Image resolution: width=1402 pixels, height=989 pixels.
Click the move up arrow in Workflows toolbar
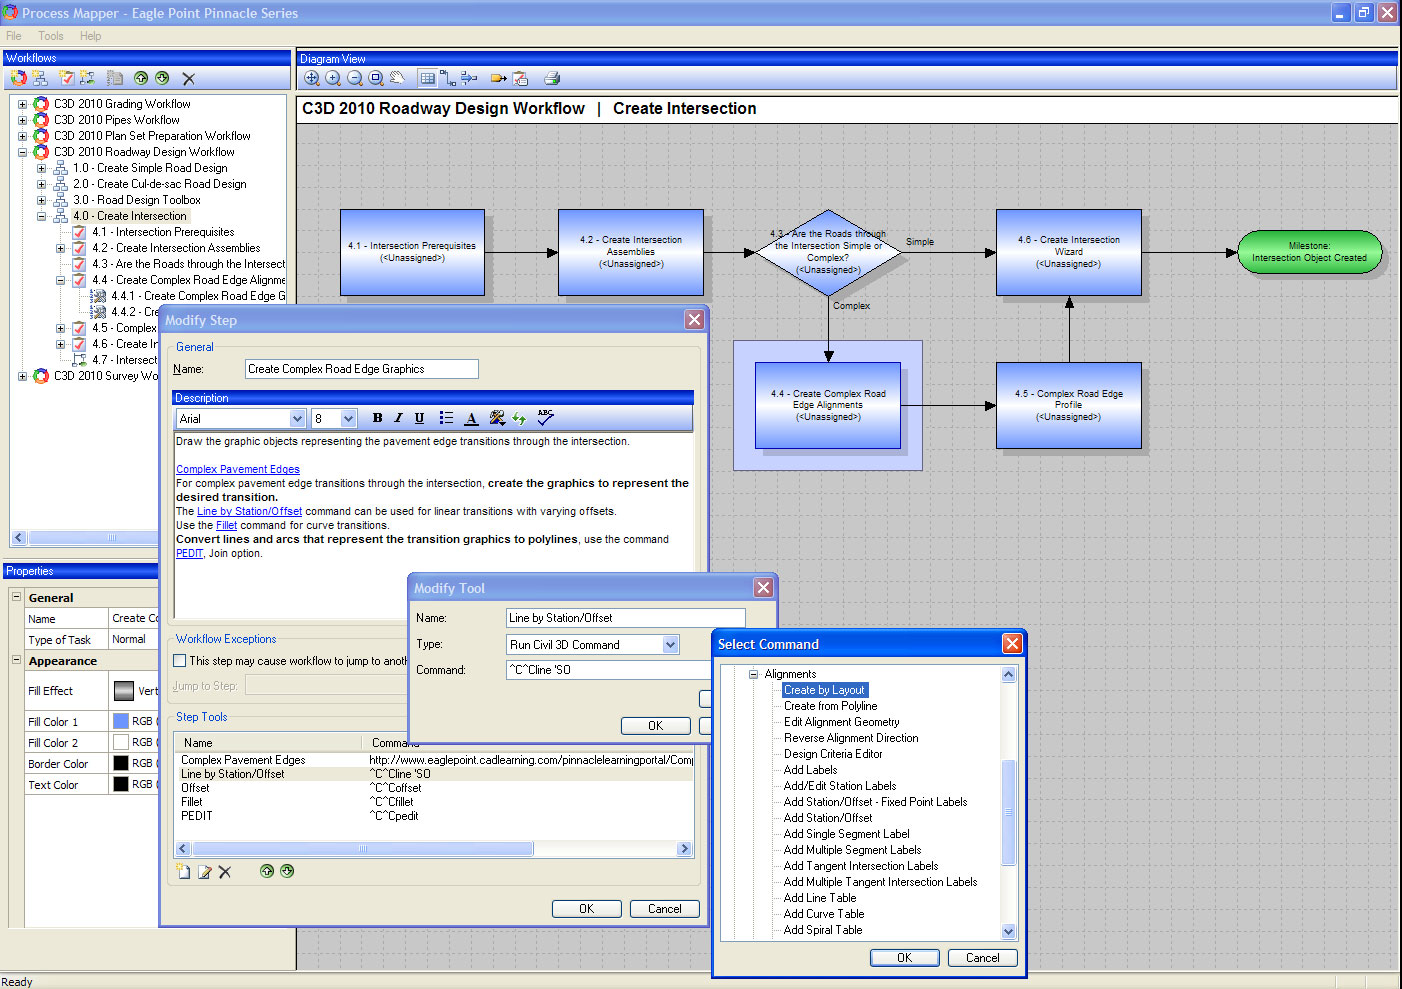pyautogui.click(x=141, y=78)
